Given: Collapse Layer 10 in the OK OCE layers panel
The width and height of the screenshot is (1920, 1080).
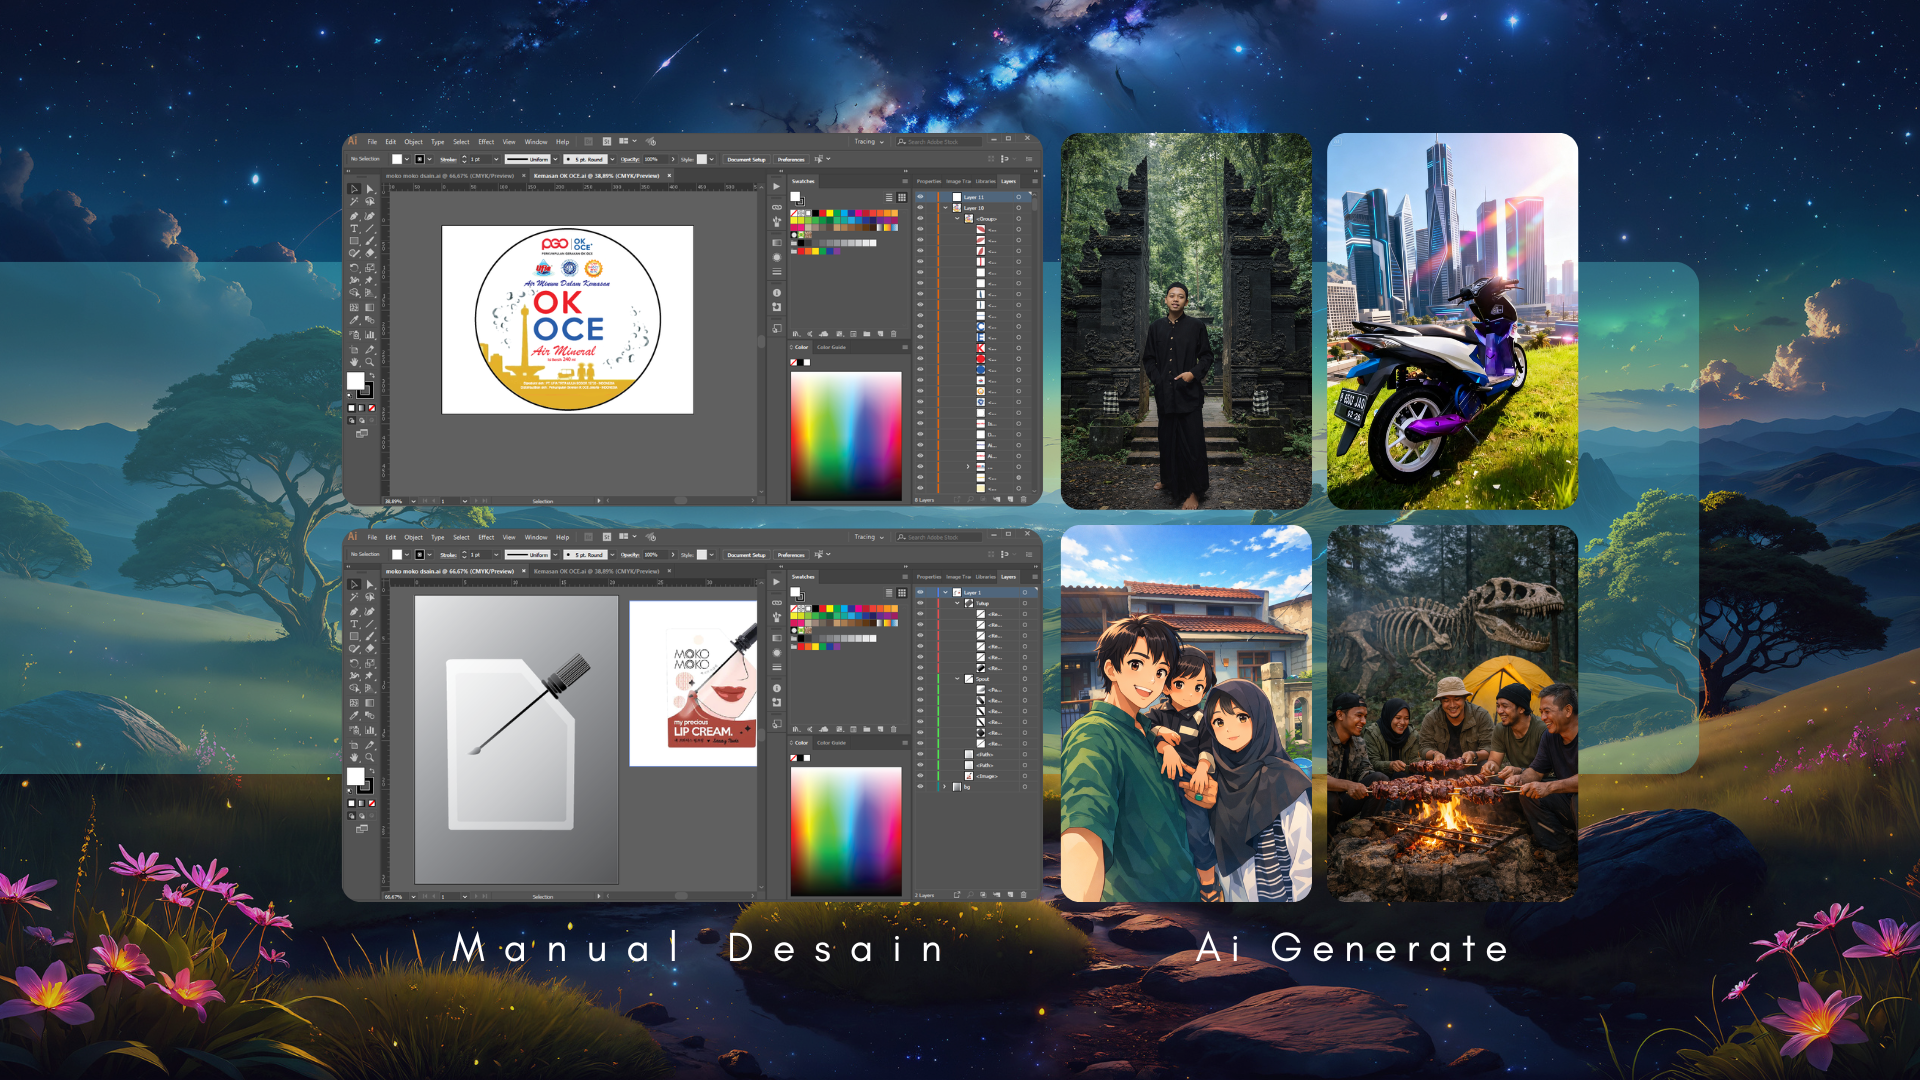Looking at the screenshot, I should [x=945, y=208].
